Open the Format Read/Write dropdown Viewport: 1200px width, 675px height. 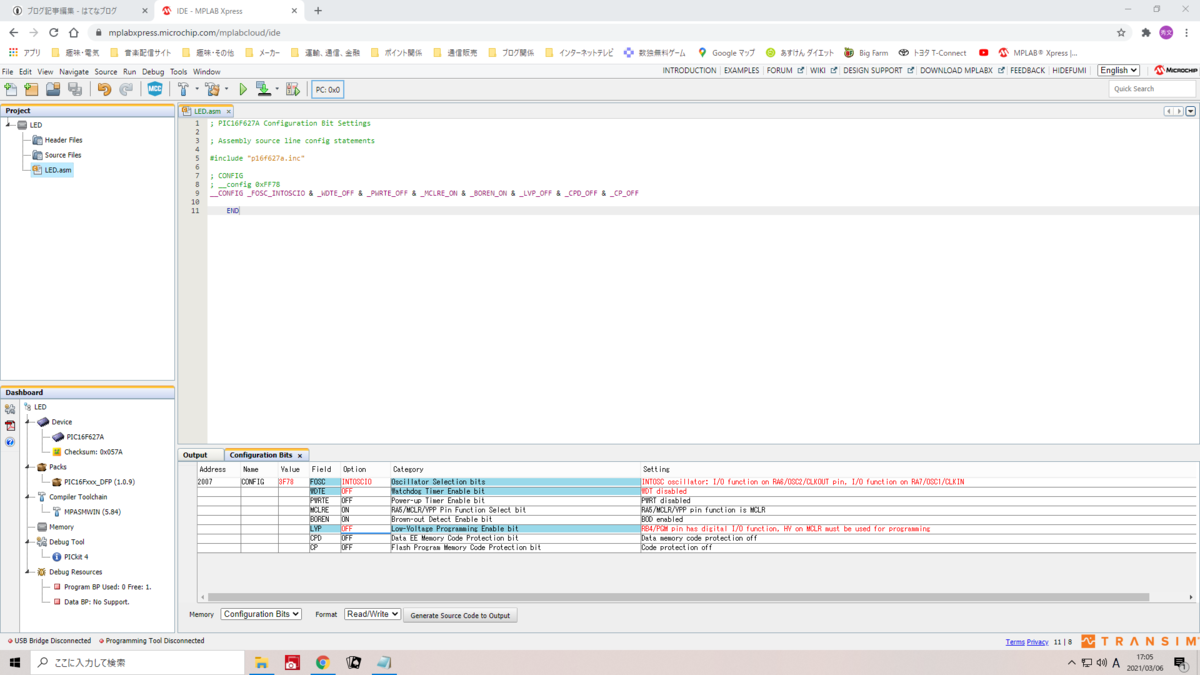click(x=372, y=614)
